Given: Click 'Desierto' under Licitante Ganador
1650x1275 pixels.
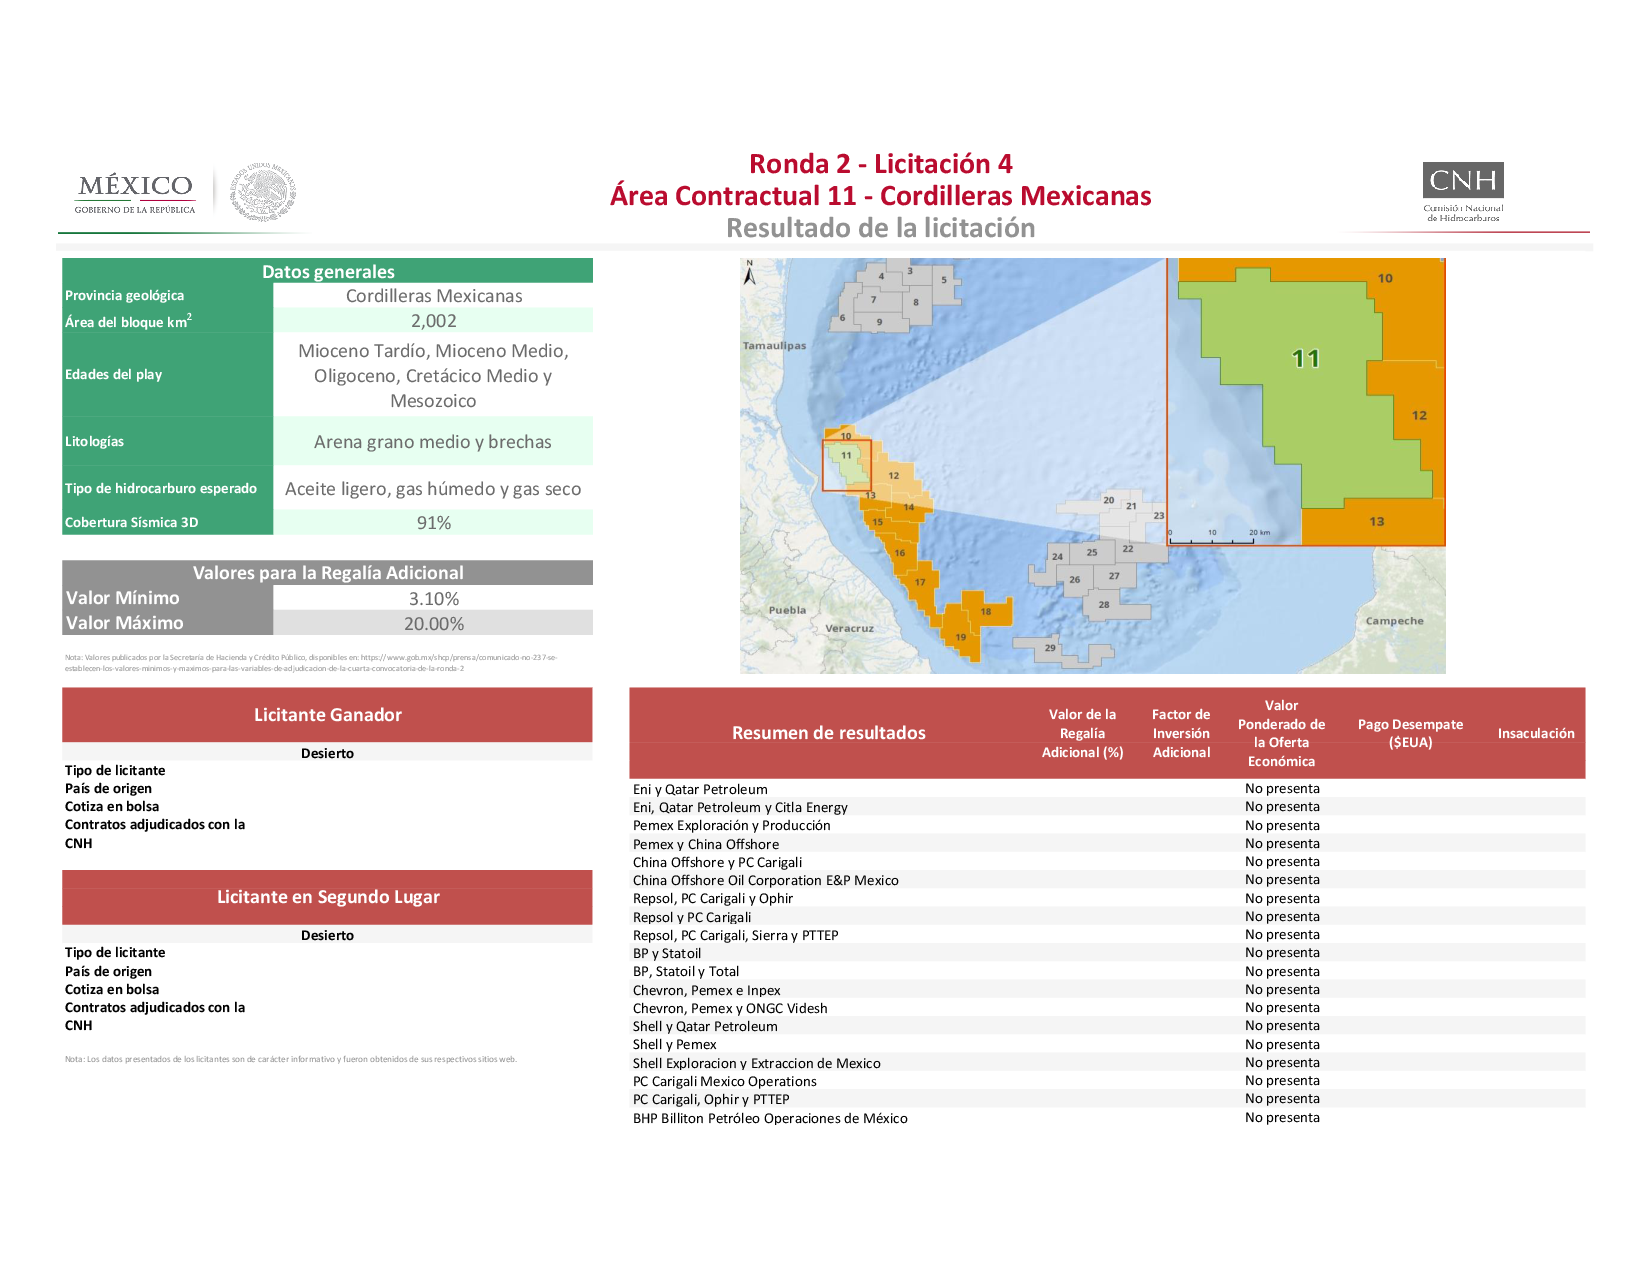Looking at the screenshot, I should click(x=328, y=753).
